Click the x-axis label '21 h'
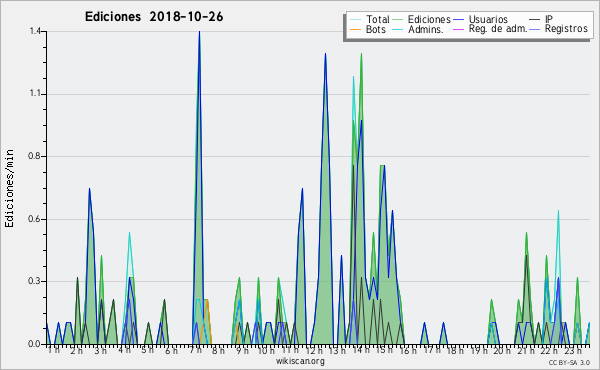The width and height of the screenshot is (600, 370). click(526, 350)
